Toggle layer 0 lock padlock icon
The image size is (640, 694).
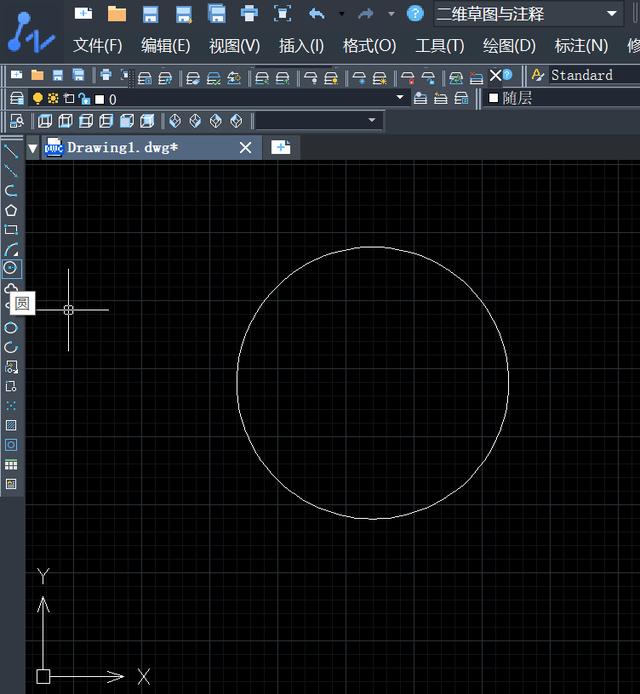coord(84,99)
